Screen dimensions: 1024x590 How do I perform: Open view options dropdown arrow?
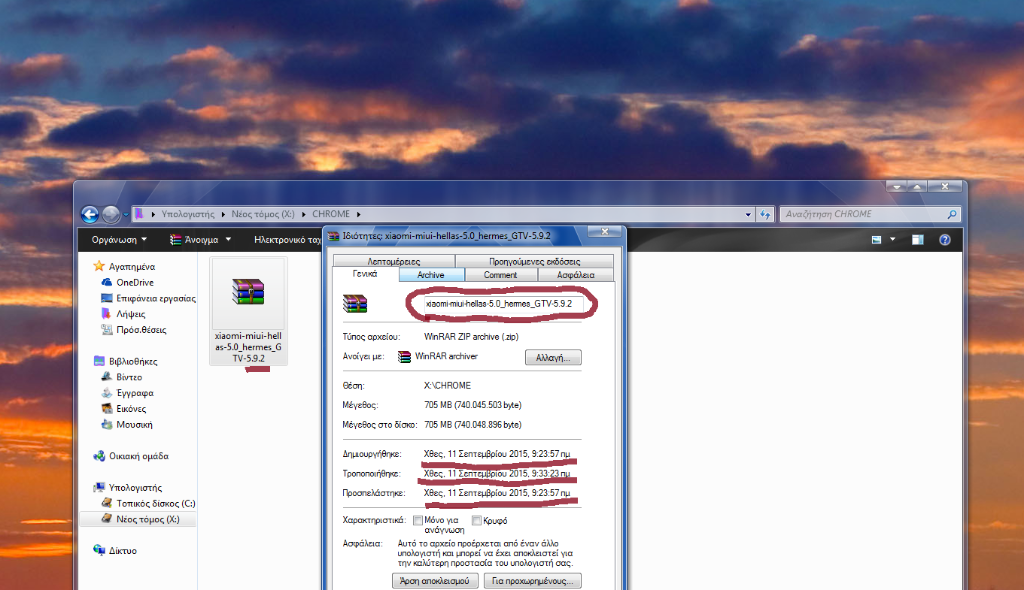point(892,240)
